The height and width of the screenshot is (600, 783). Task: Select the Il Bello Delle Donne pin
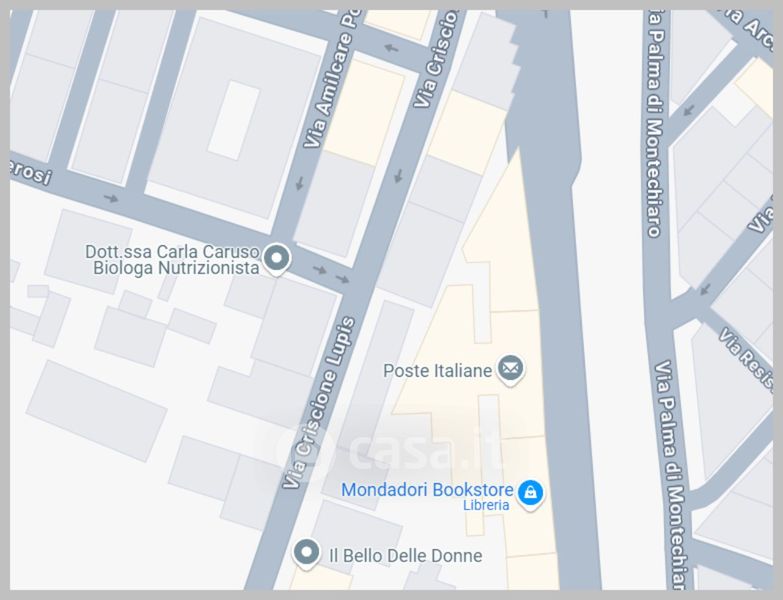pos(306,554)
